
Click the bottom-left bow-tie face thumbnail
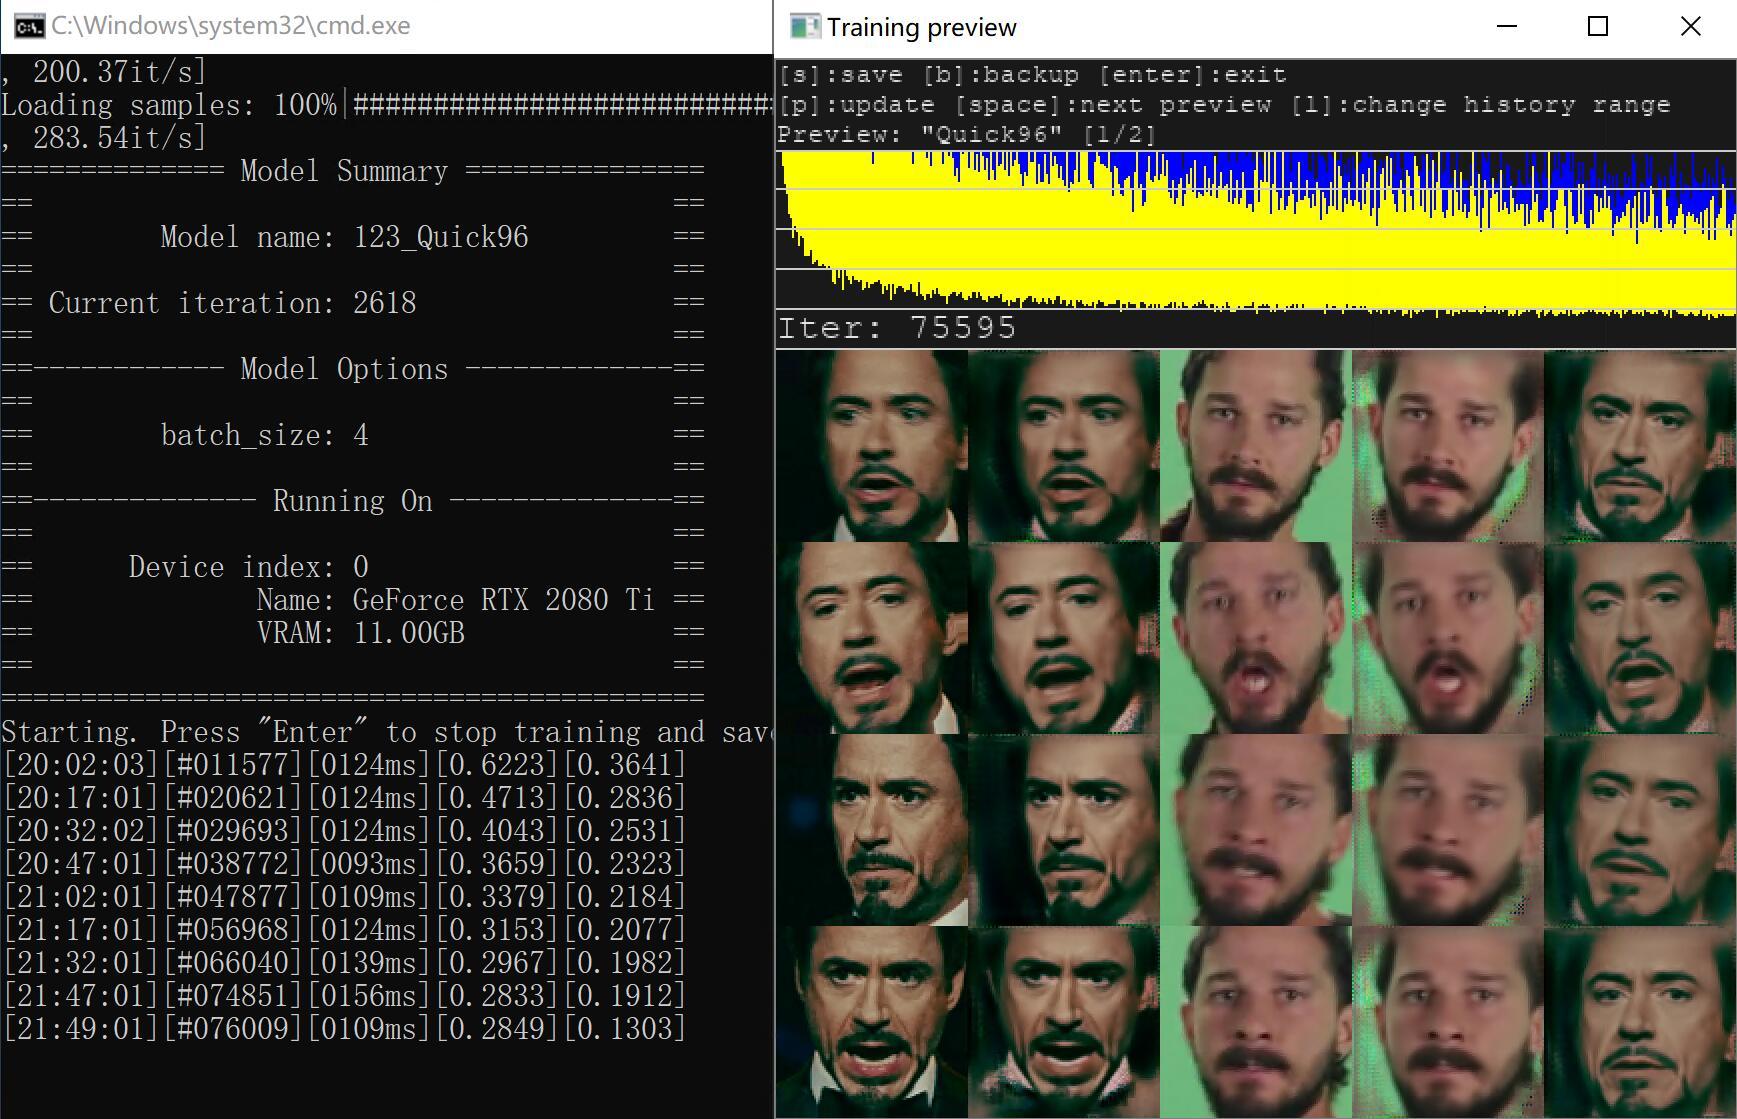tap(872, 1022)
